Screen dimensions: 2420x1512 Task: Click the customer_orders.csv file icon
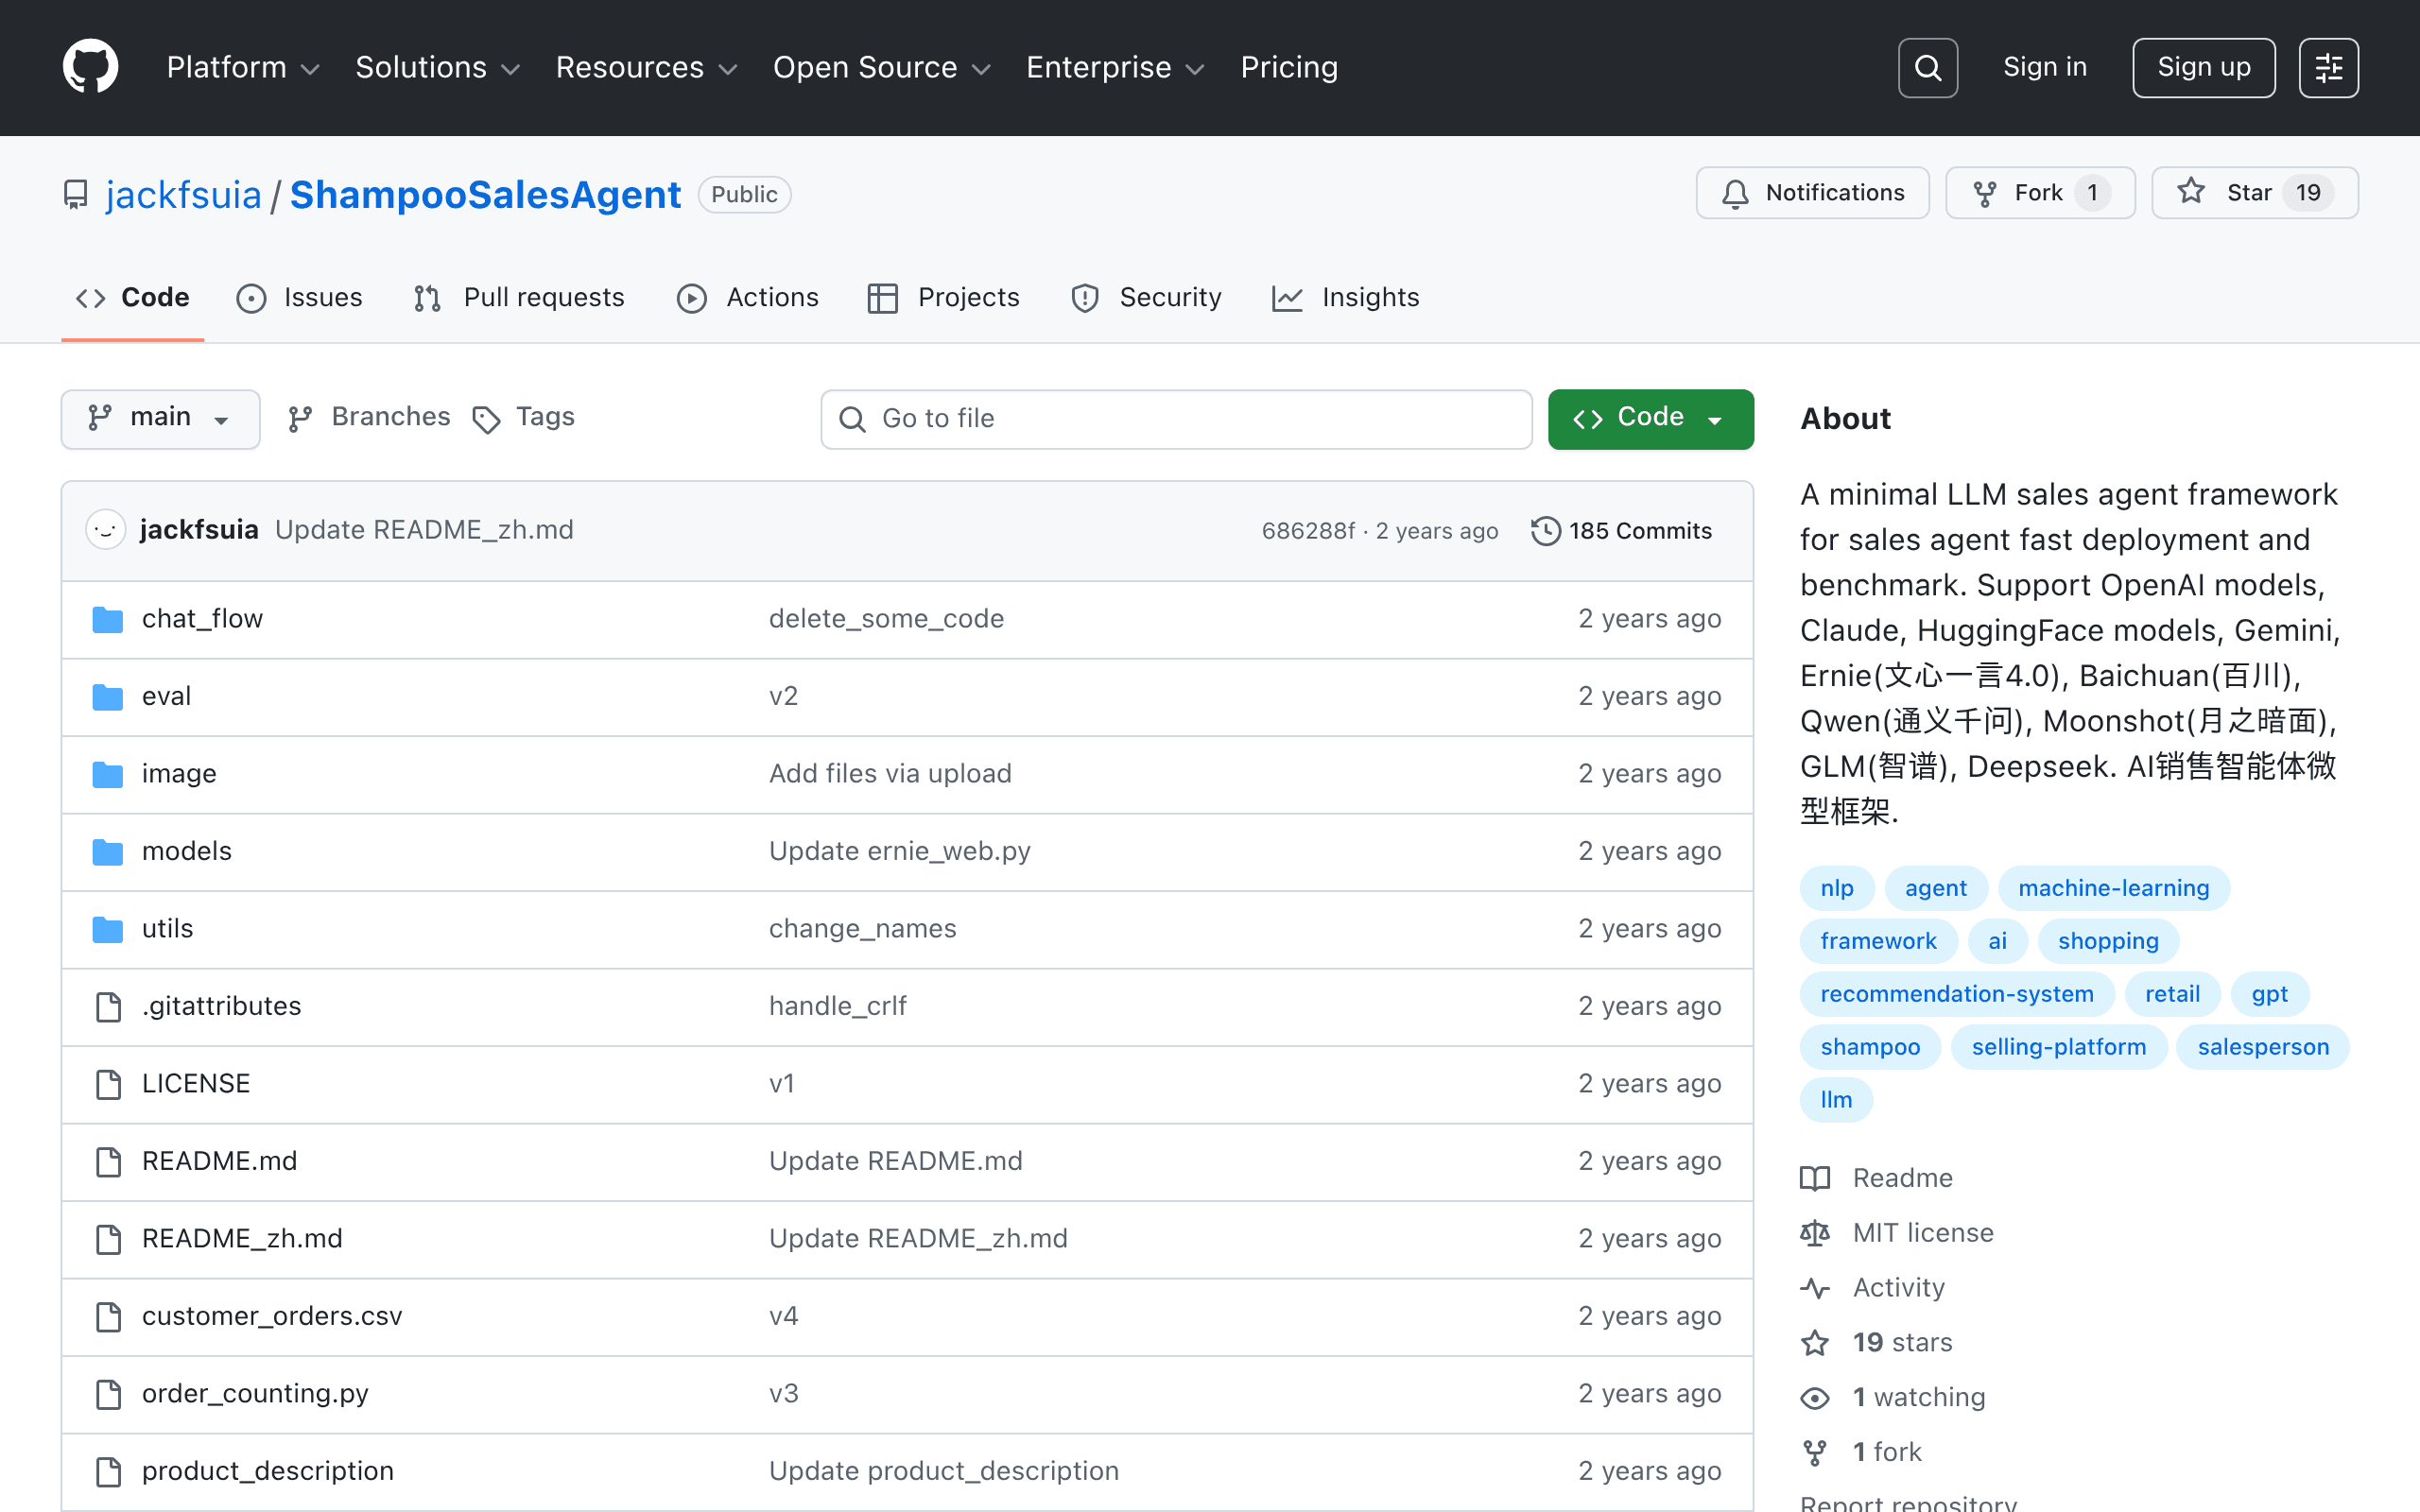click(x=108, y=1317)
